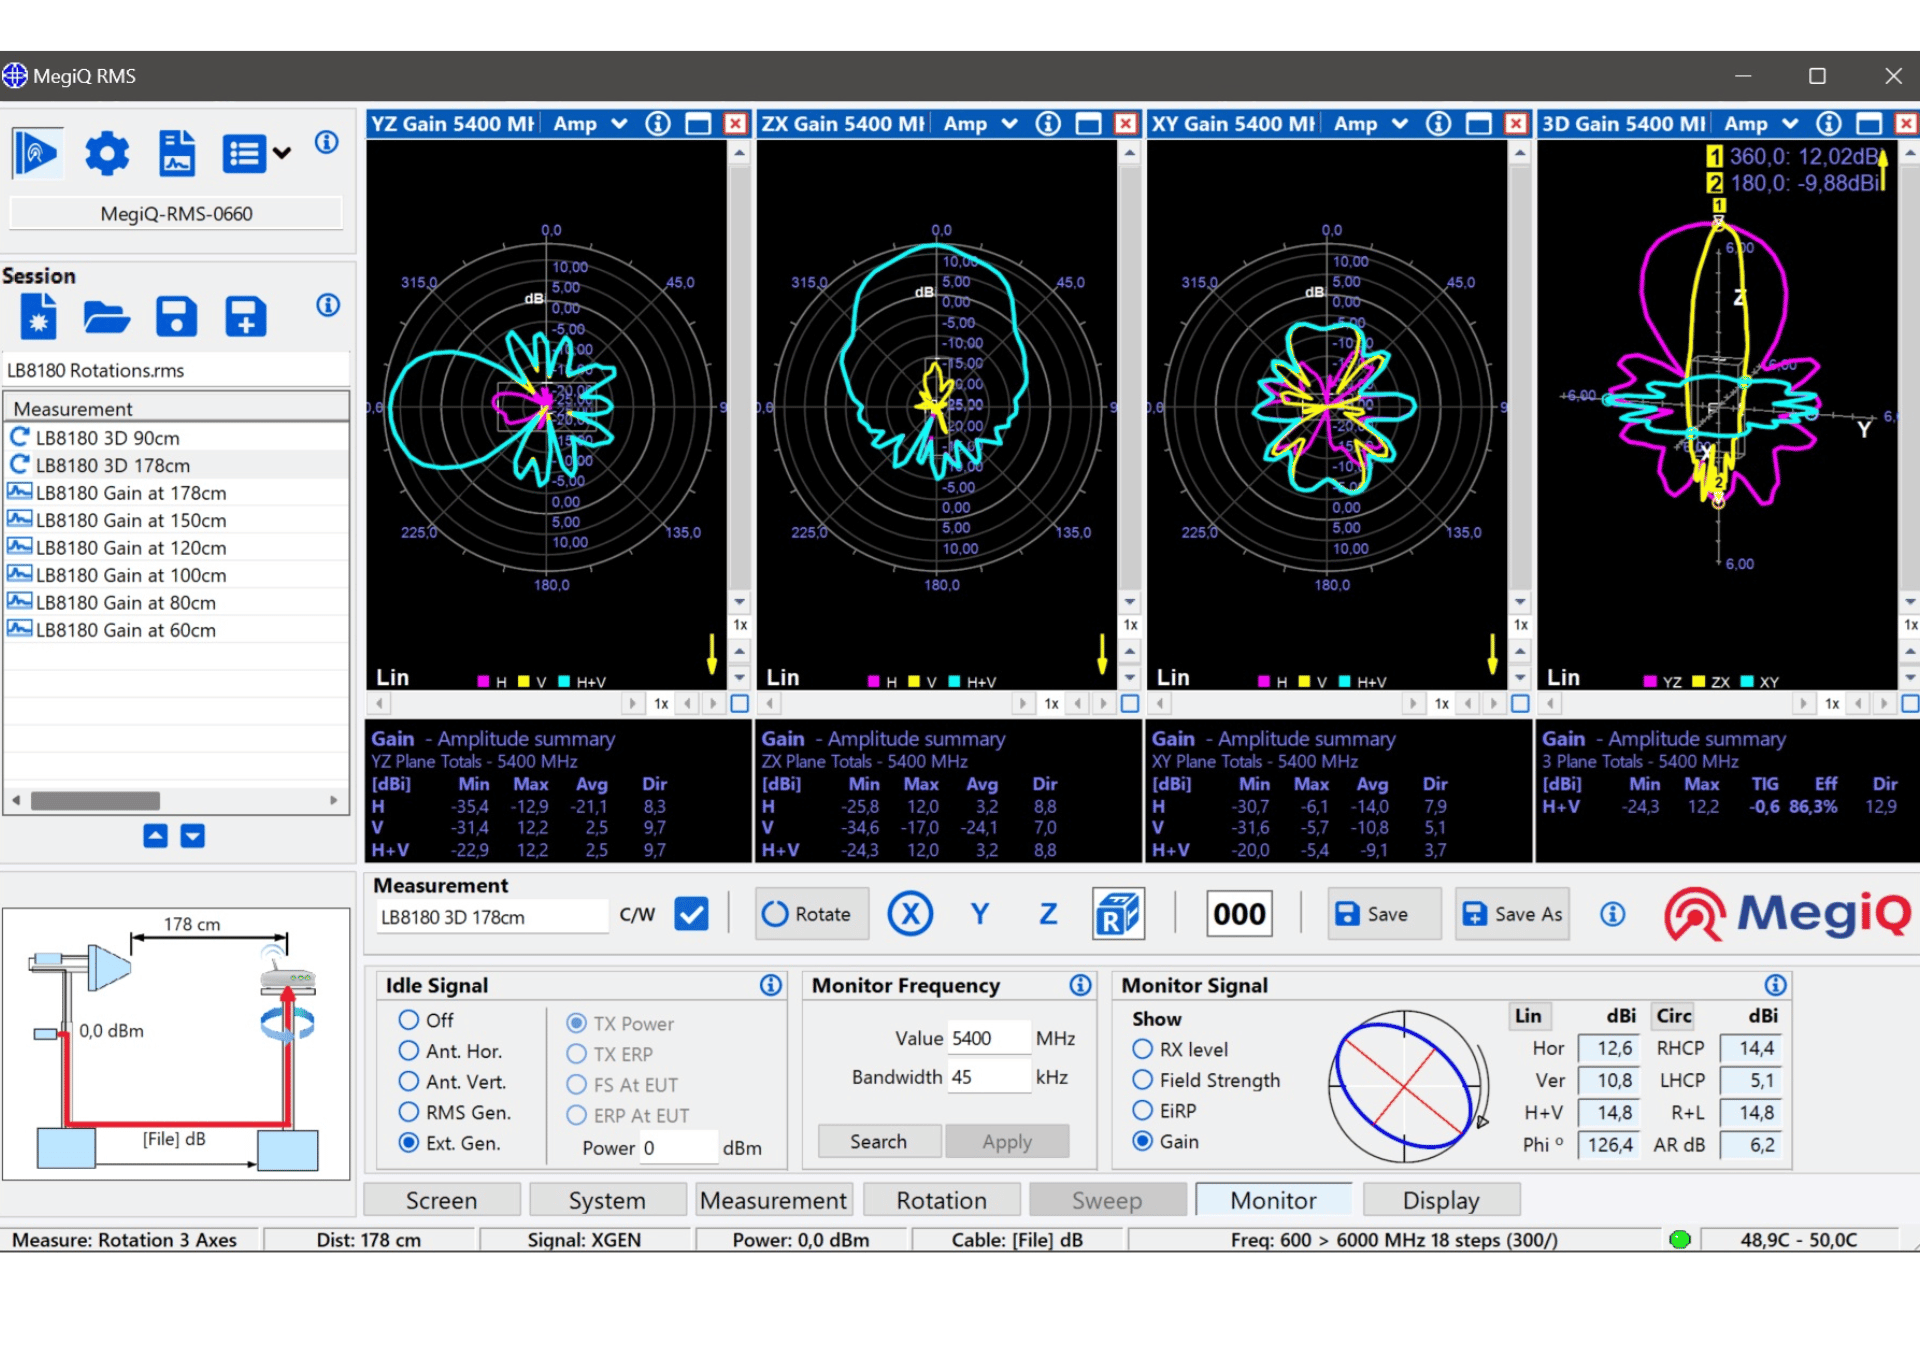This screenshot has height=1360, width=1920.
Task: Click the Idle Signal info icon
Action: click(x=770, y=985)
